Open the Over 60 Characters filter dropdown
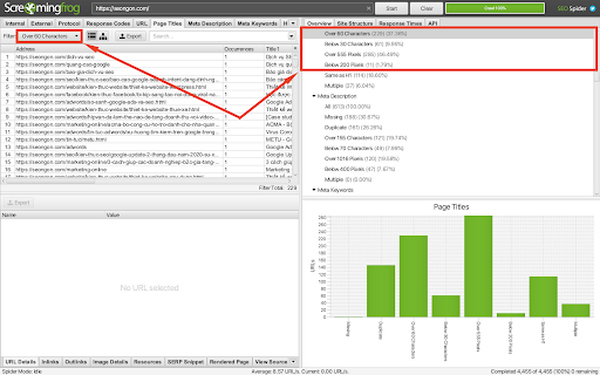Image resolution: width=600 pixels, height=375 pixels. tap(50, 36)
